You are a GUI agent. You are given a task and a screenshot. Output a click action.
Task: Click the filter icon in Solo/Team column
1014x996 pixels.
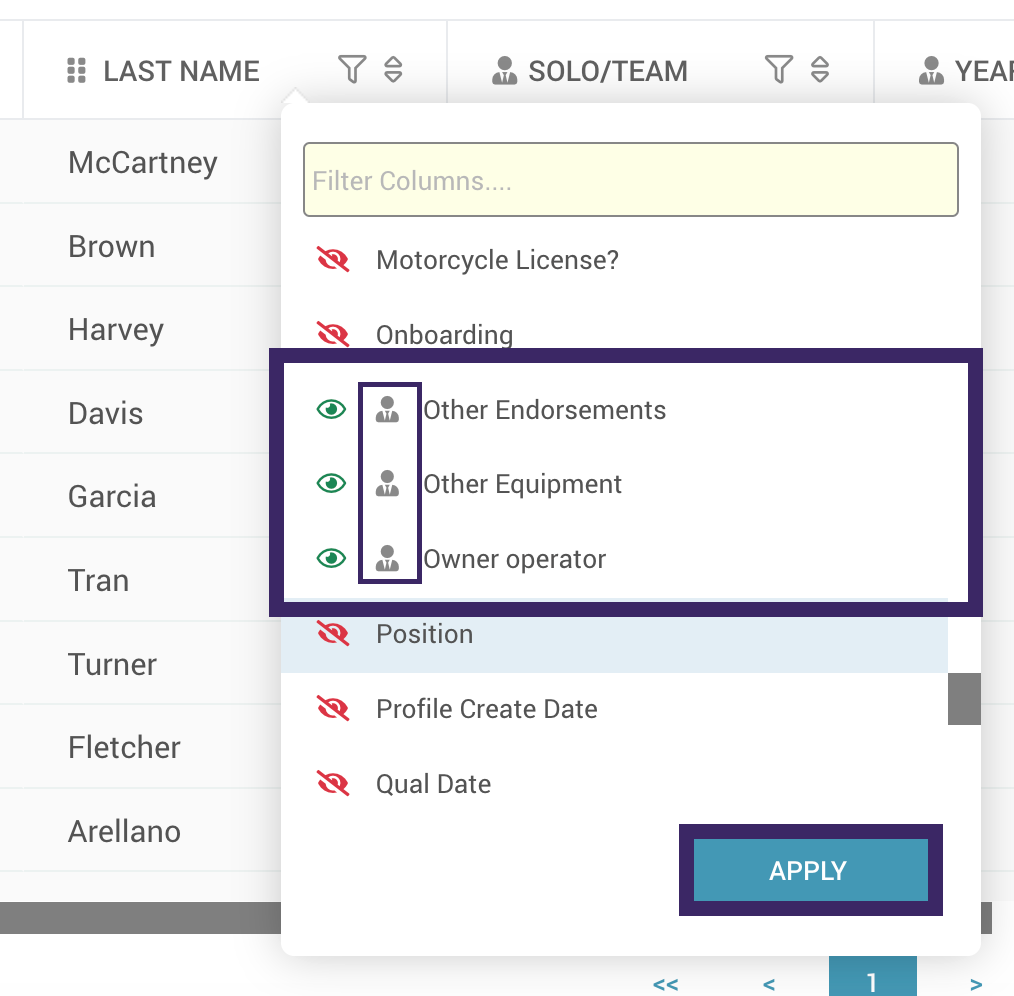[x=778, y=70]
